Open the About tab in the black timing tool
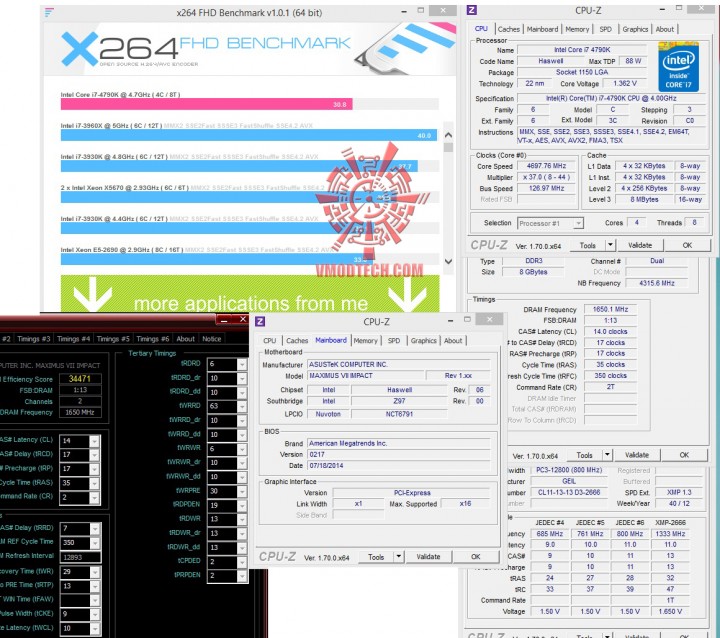The height and width of the screenshot is (638, 720). [x=186, y=339]
